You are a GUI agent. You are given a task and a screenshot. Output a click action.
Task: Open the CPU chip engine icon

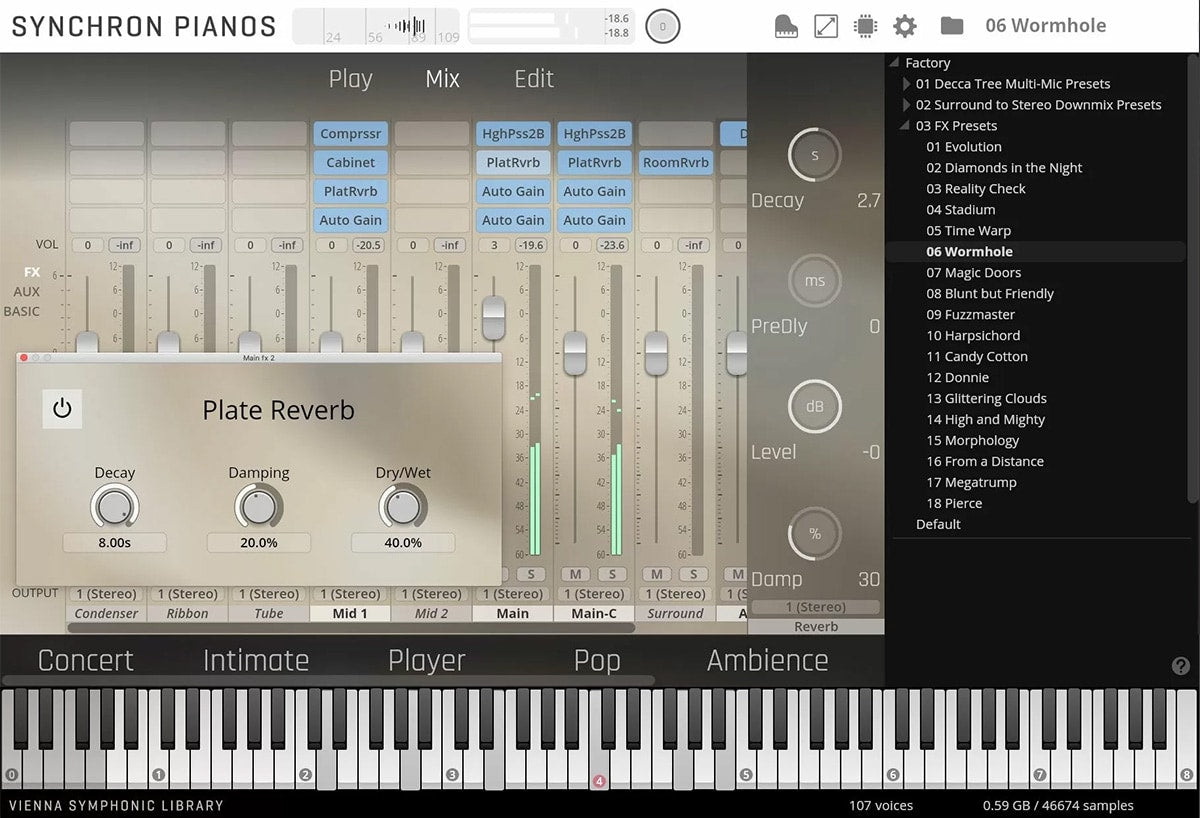pos(865,26)
